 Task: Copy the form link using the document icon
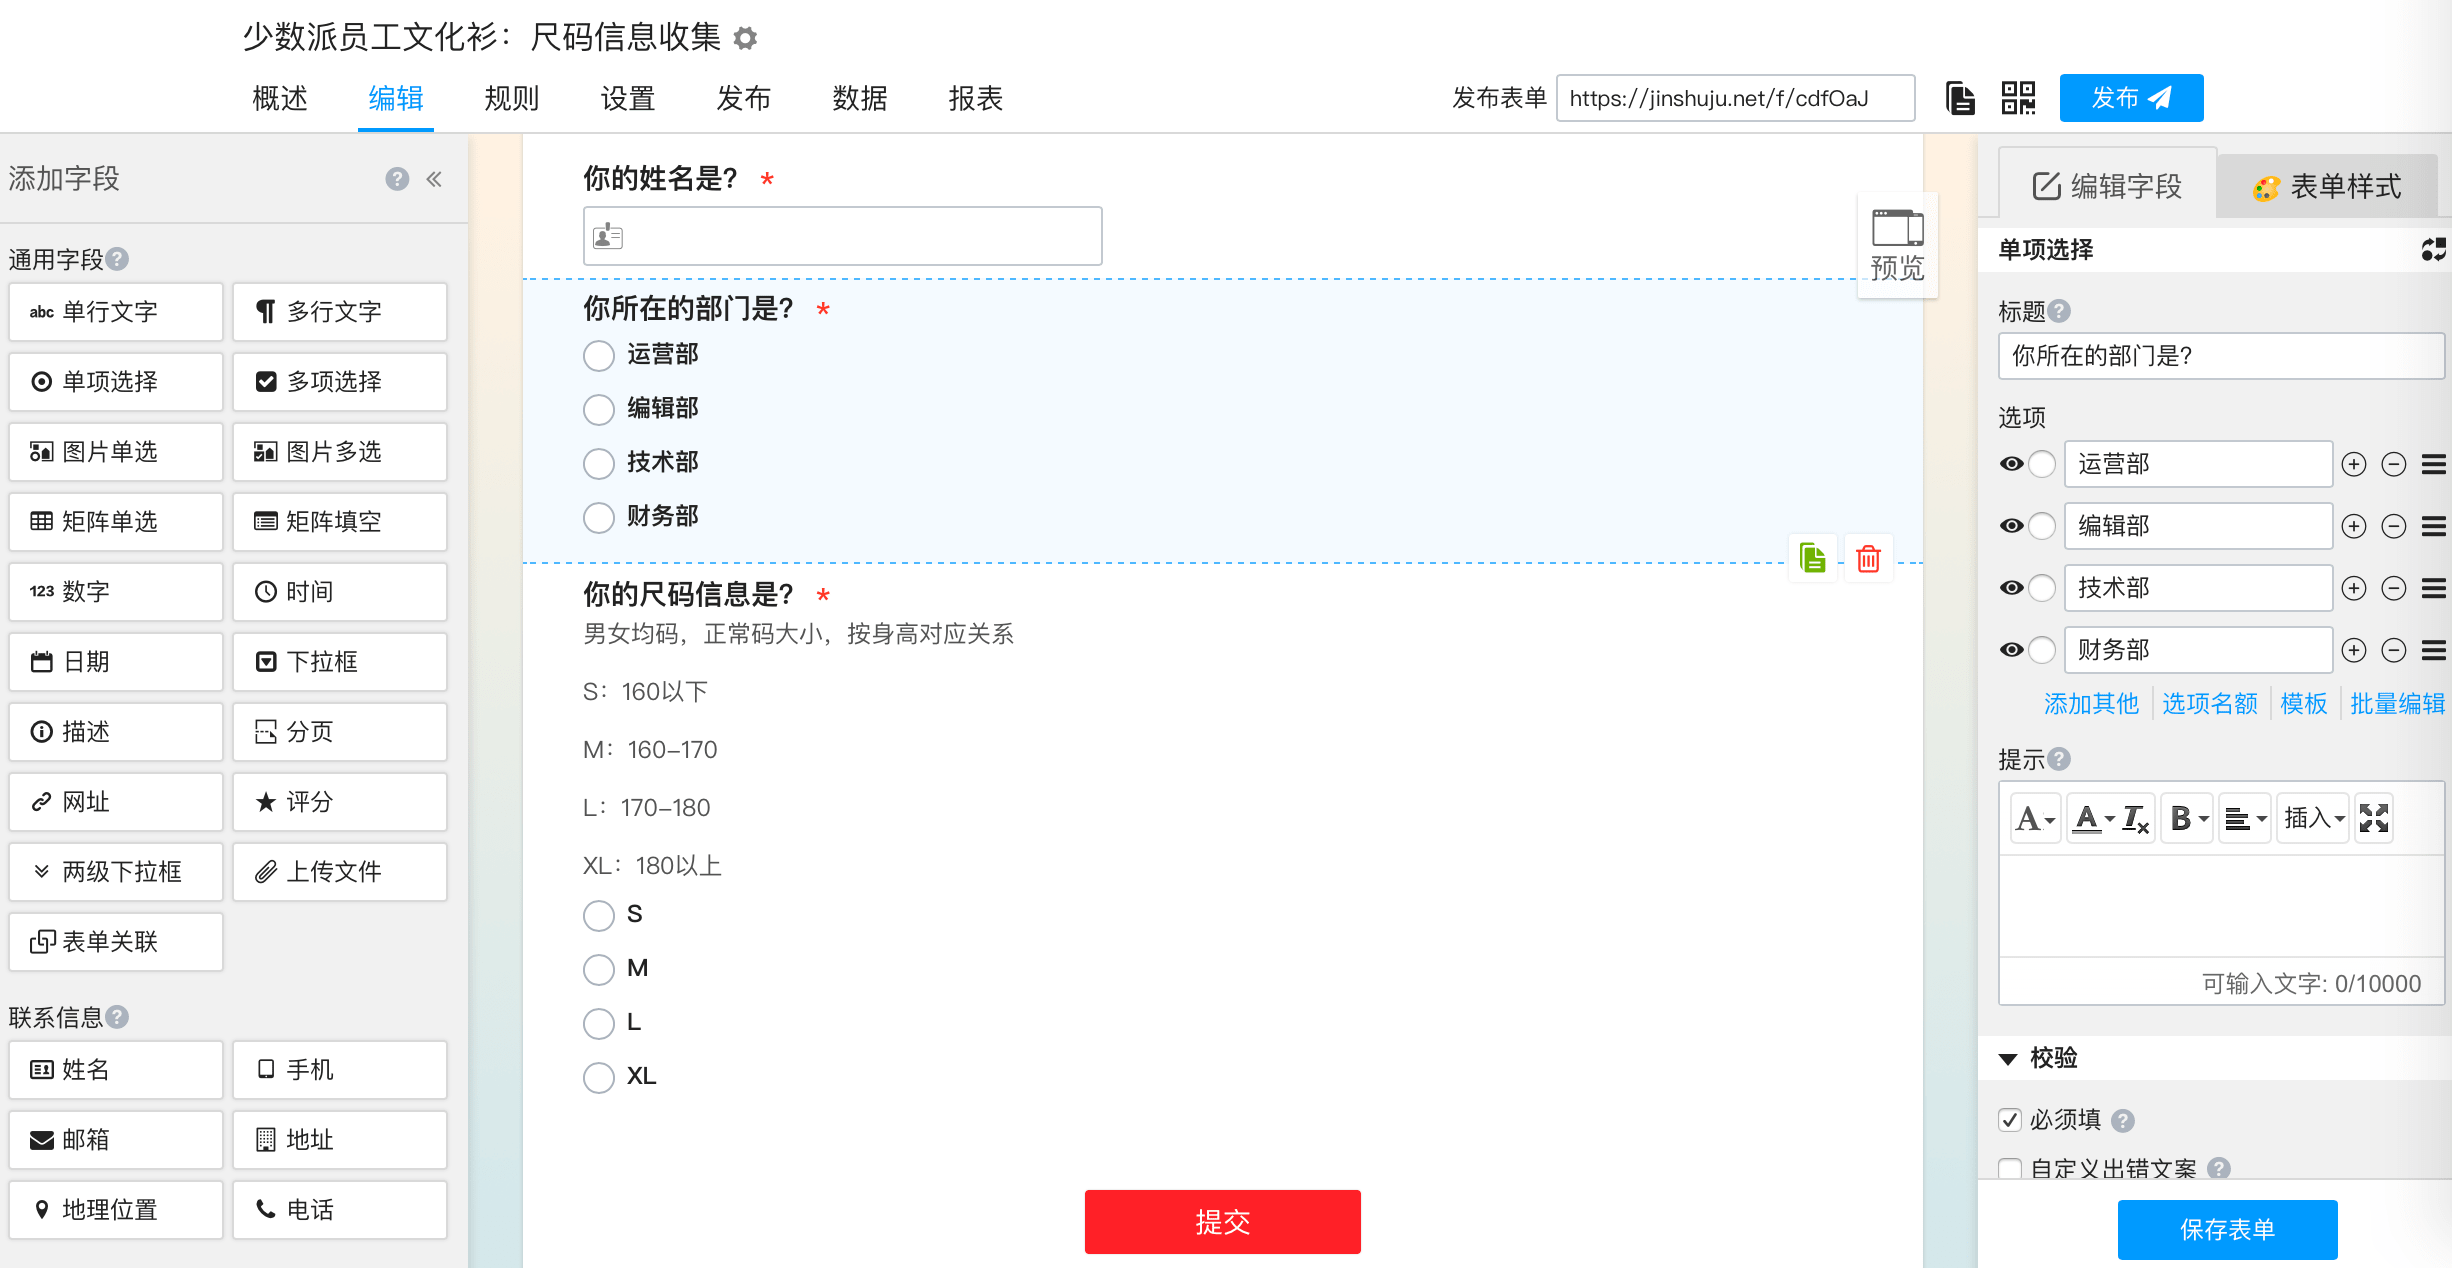click(x=1960, y=98)
